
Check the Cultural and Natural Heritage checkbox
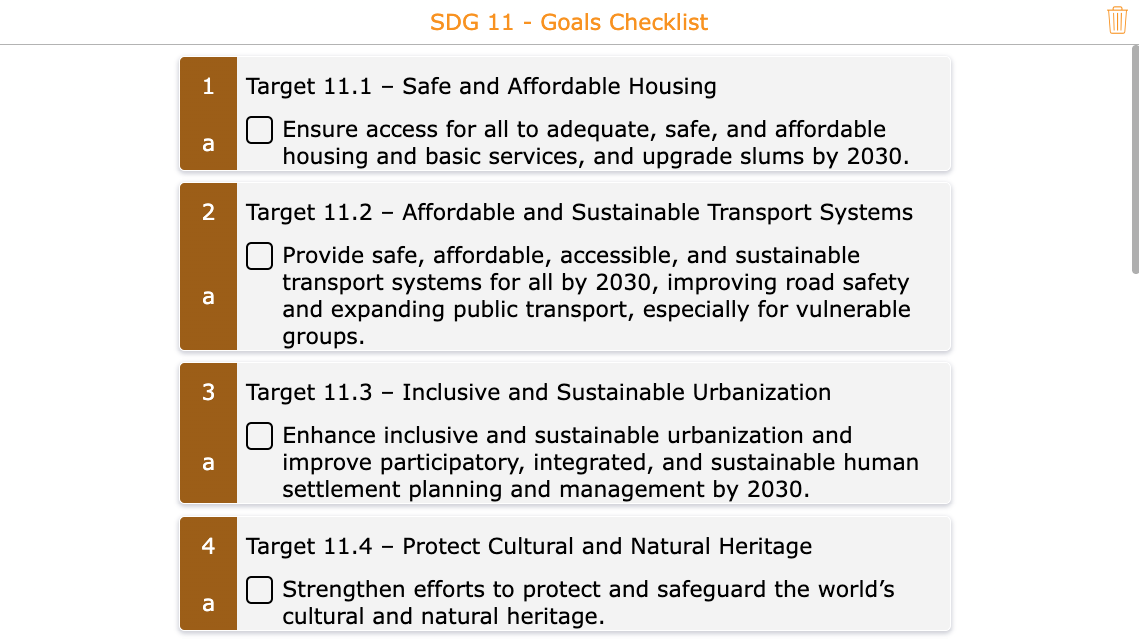(259, 590)
